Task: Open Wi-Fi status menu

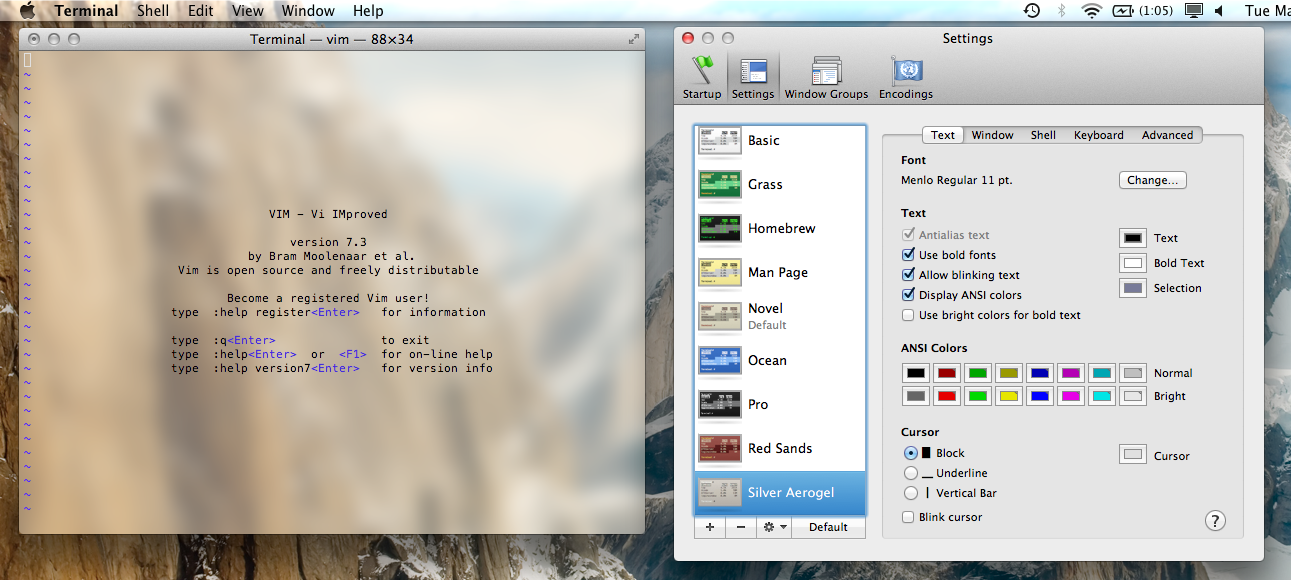Action: coord(1091,11)
